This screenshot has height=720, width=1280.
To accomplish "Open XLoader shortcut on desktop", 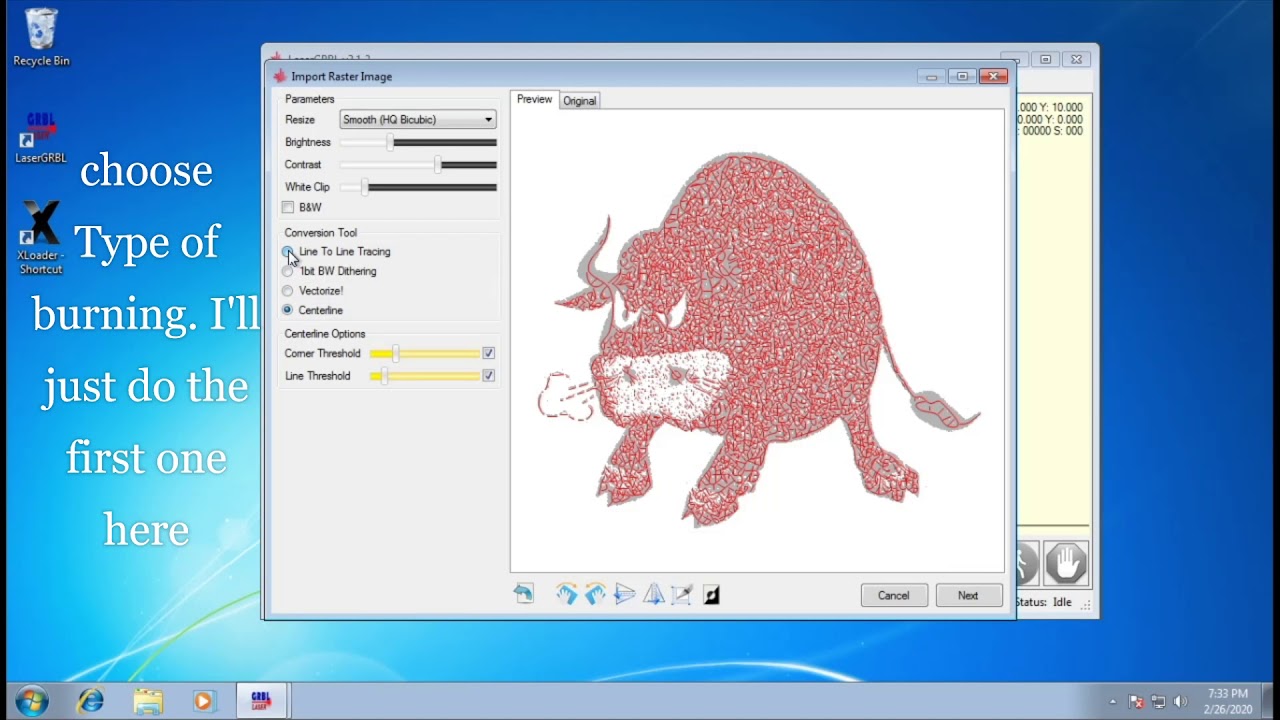I will [x=41, y=238].
